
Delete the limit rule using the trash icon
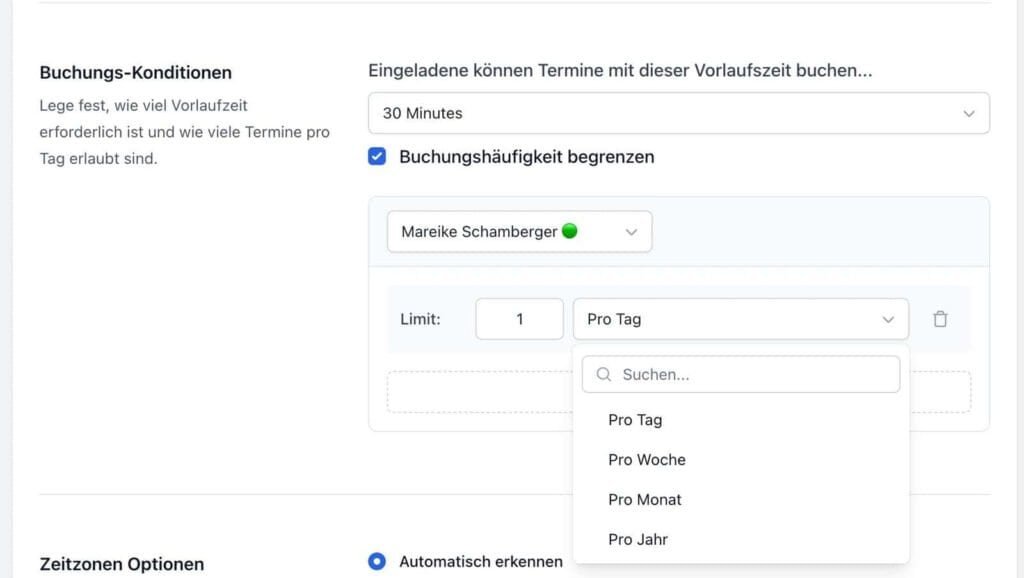[x=939, y=318]
